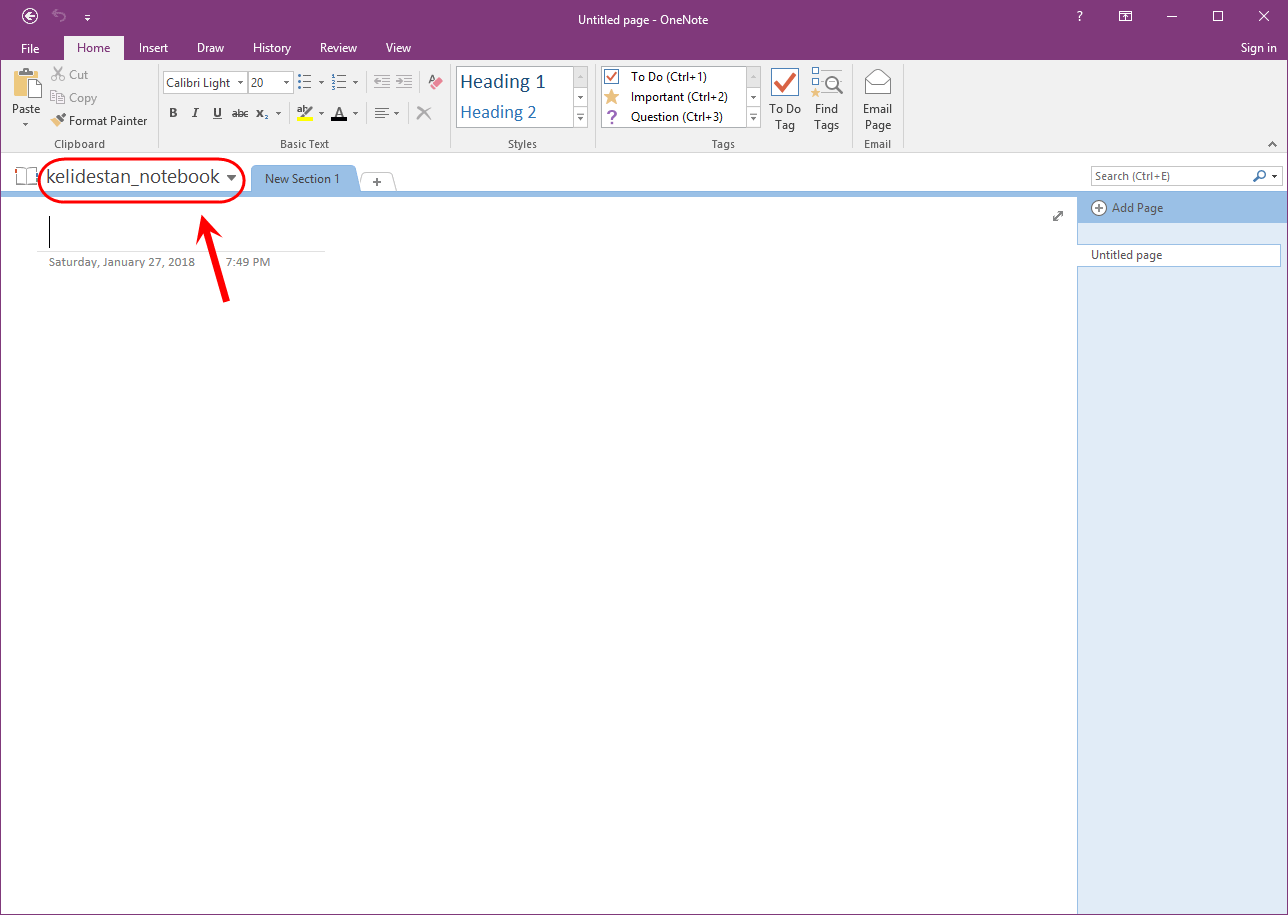This screenshot has width=1288, height=915.
Task: Open the File menu
Action: coord(30,48)
